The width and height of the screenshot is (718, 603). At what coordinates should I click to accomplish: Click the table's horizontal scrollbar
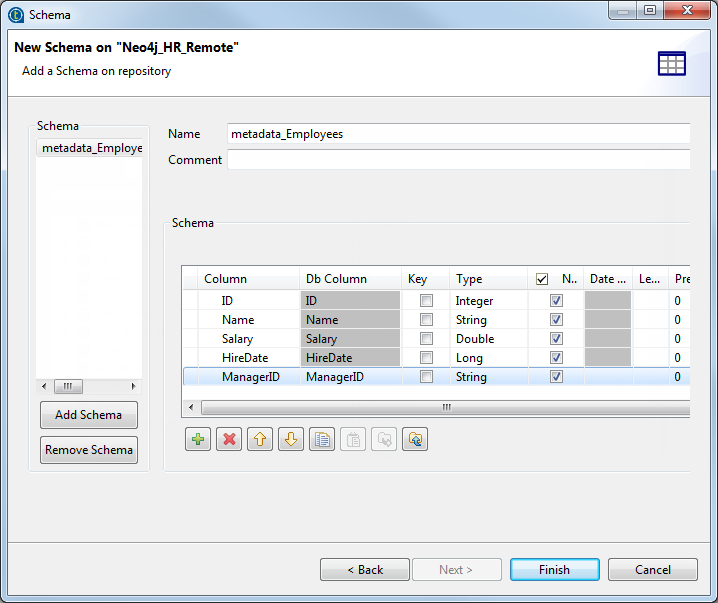(446, 407)
